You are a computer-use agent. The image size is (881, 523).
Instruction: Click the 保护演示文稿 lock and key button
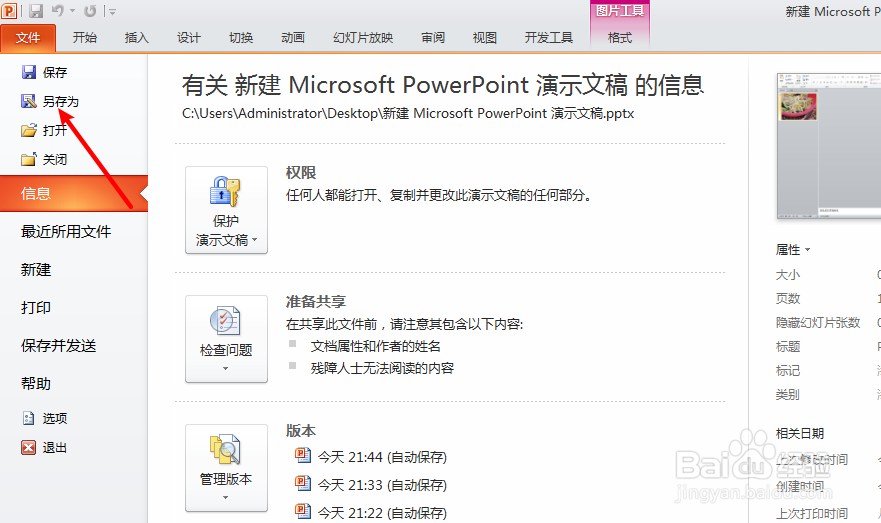(226, 210)
